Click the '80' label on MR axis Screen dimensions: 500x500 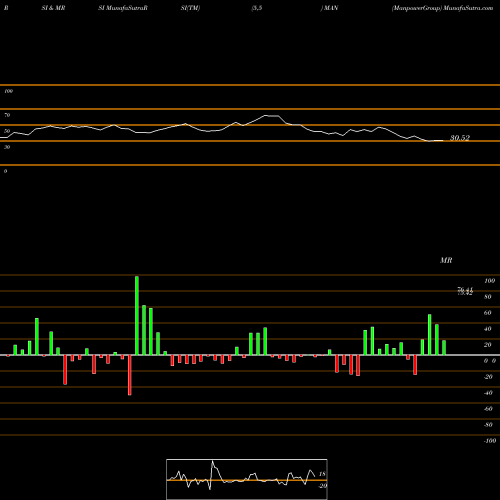(488, 297)
